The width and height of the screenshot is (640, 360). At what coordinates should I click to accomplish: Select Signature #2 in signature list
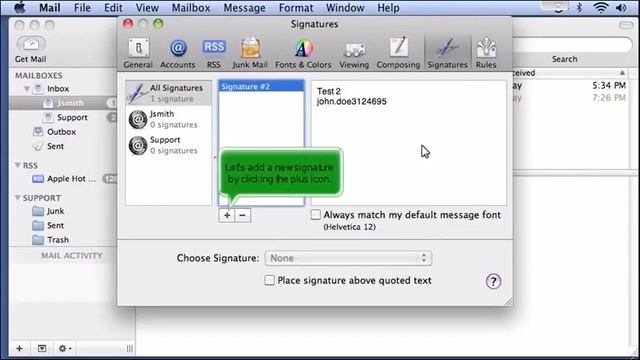tap(261, 87)
